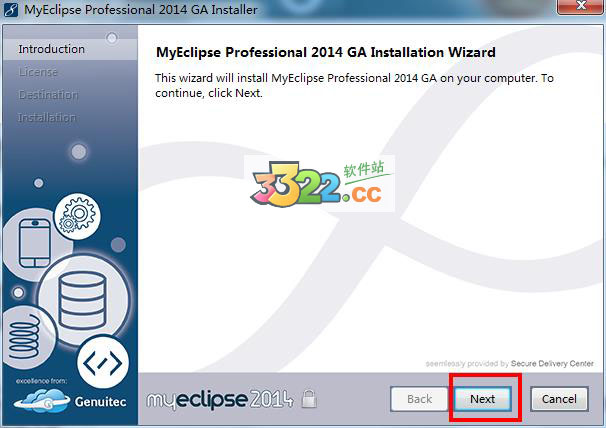Click the code brackets icon
Viewport: 606px width, 428px height.
click(x=103, y=363)
